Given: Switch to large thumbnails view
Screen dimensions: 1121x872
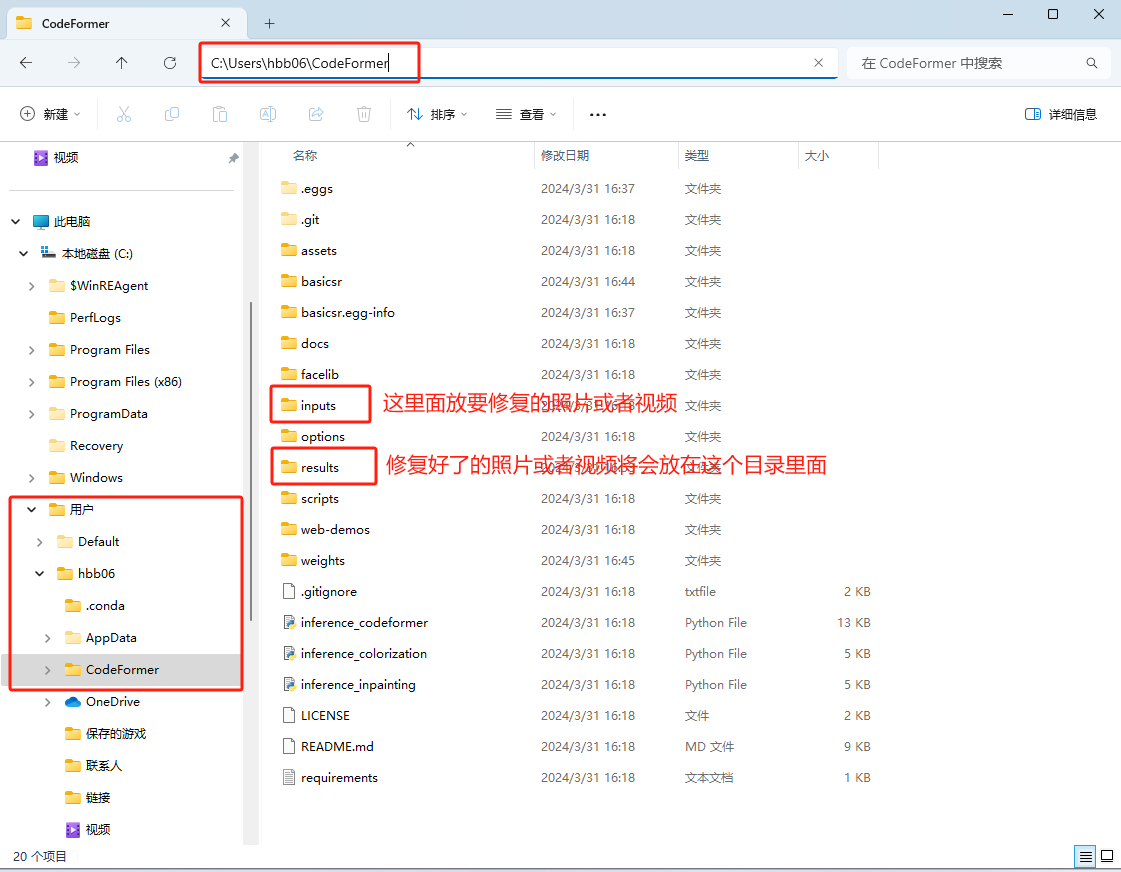Looking at the screenshot, I should [1107, 856].
